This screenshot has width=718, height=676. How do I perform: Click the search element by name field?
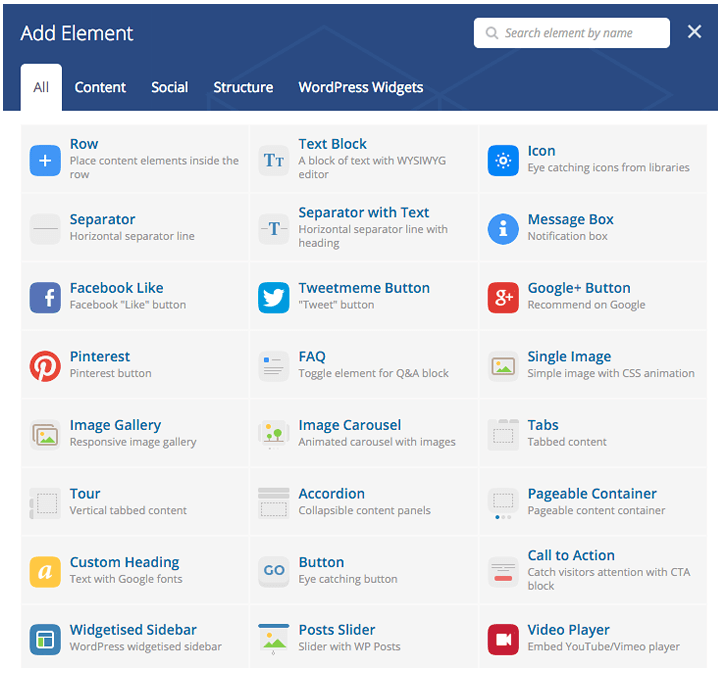point(580,33)
